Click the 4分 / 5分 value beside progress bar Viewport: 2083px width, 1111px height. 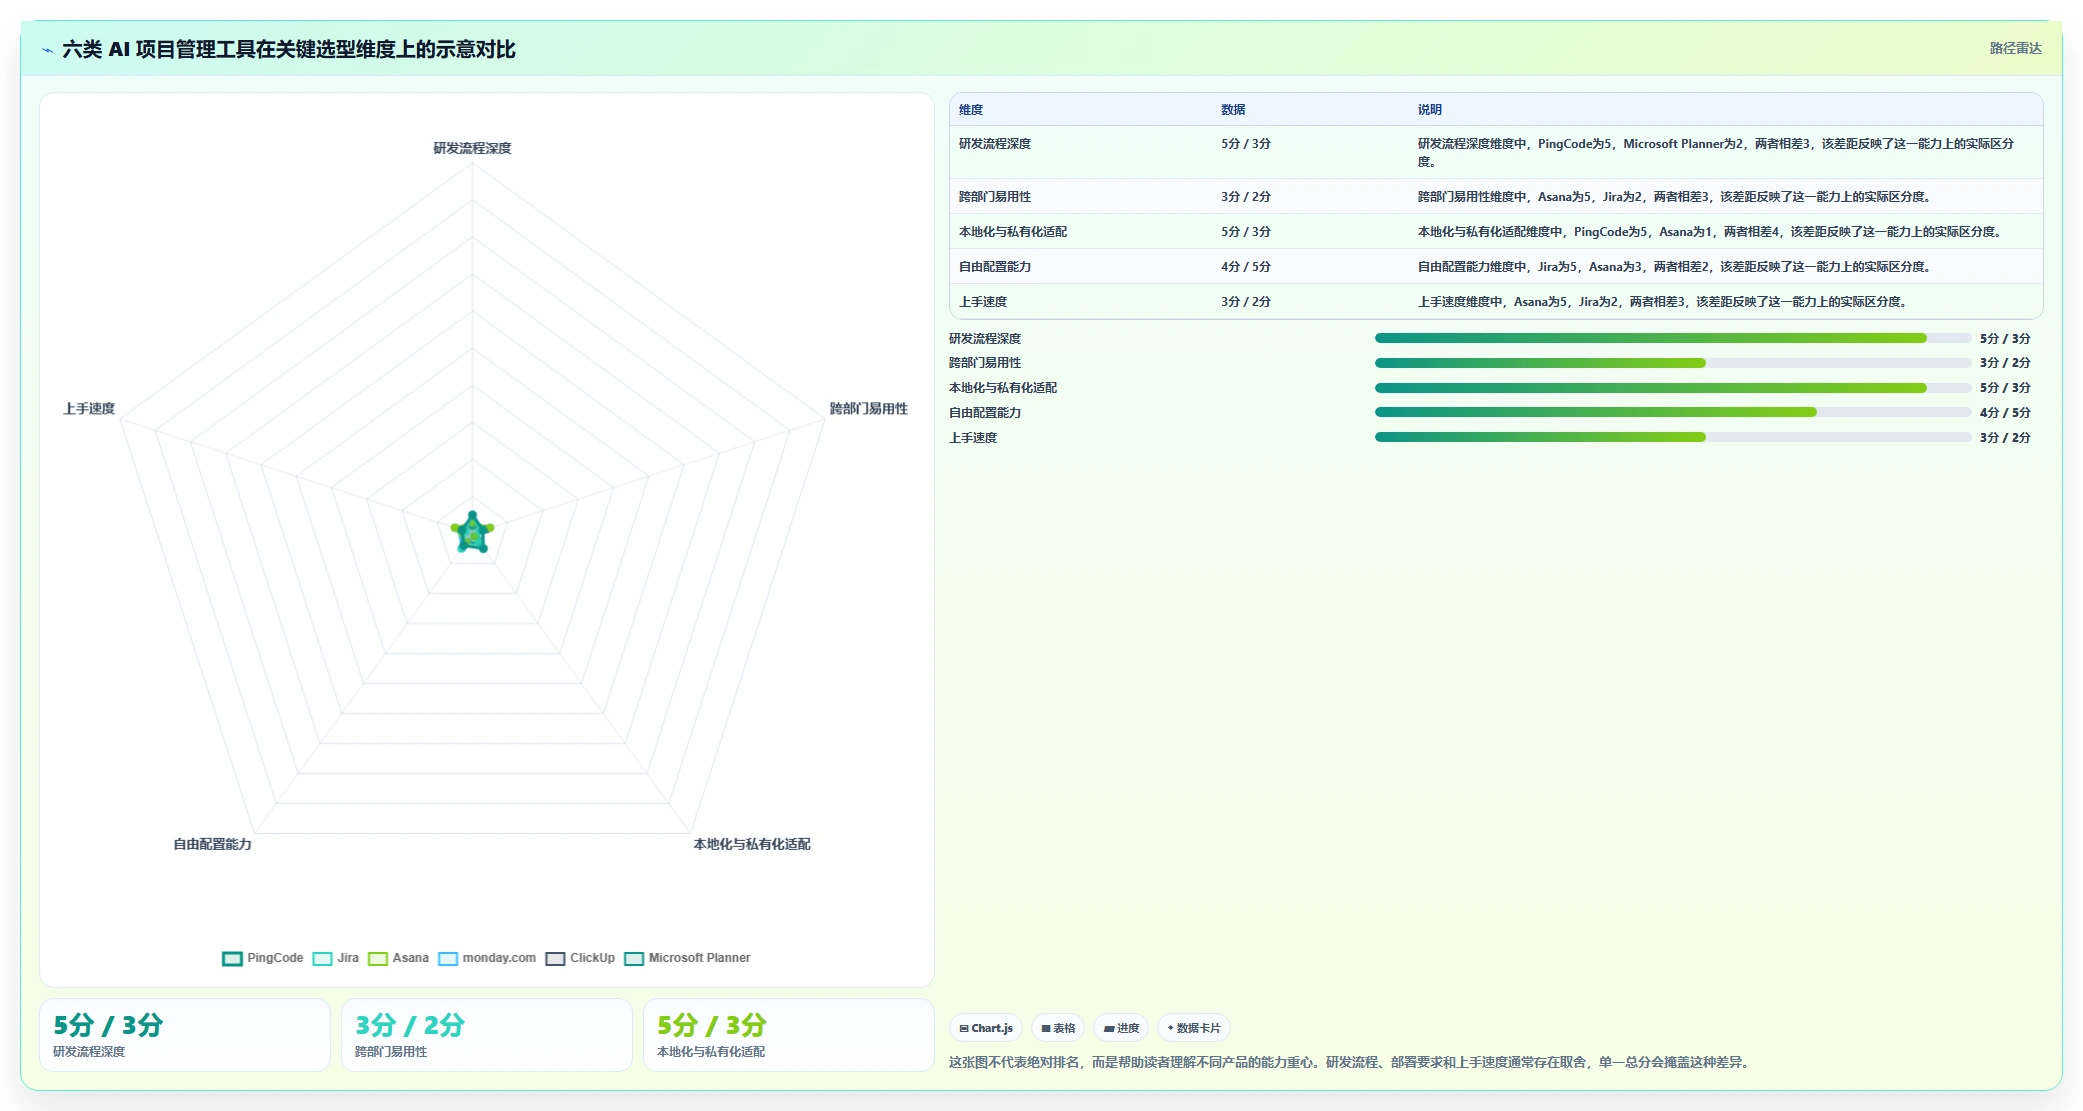click(x=2005, y=413)
